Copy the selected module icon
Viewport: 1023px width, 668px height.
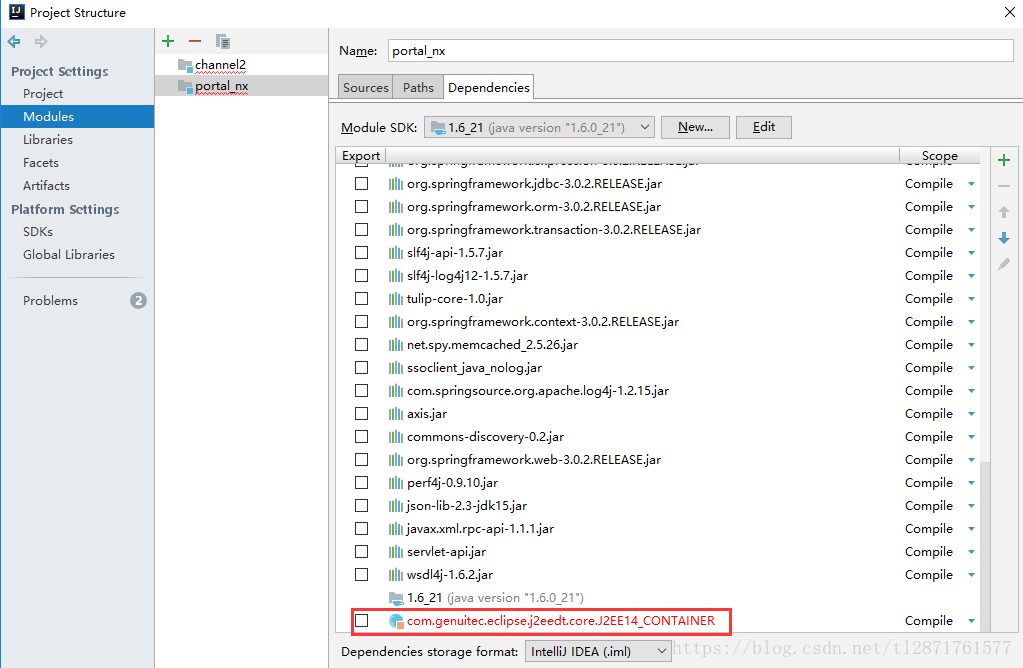click(x=222, y=42)
